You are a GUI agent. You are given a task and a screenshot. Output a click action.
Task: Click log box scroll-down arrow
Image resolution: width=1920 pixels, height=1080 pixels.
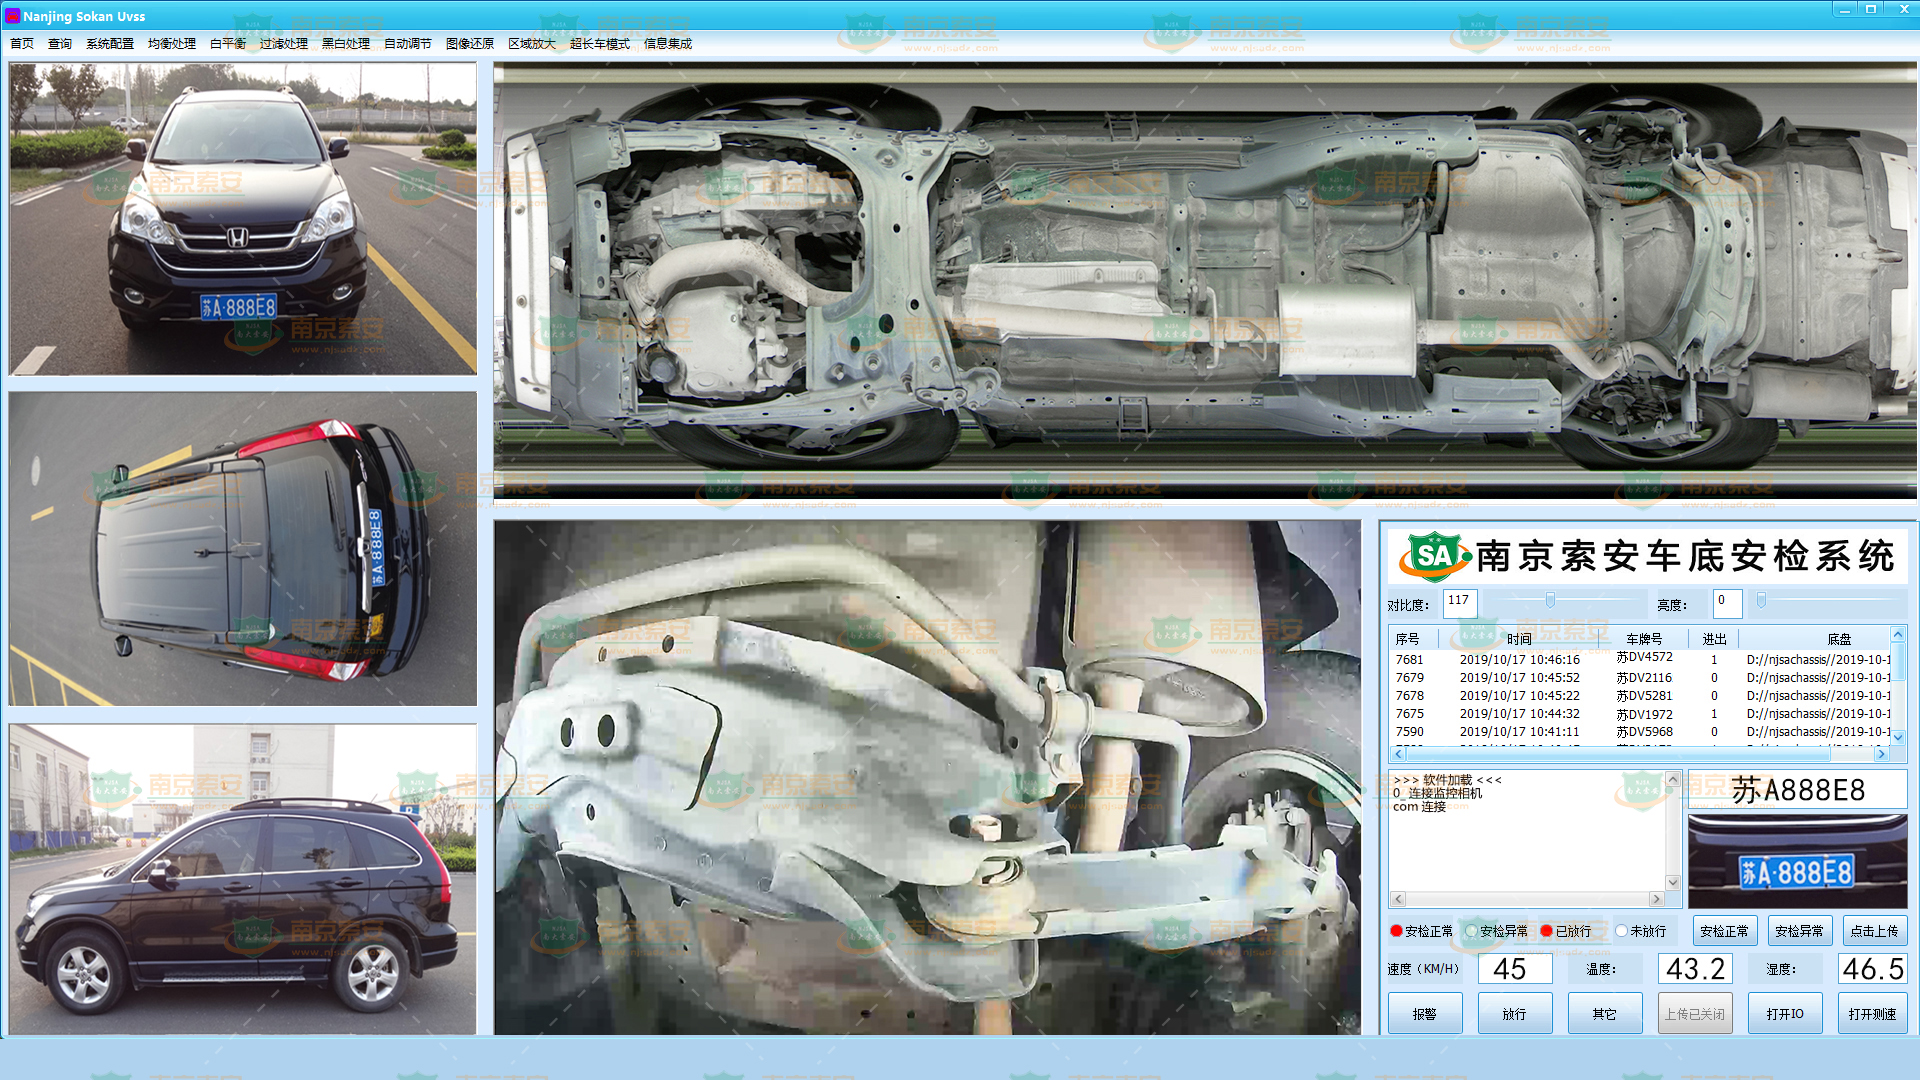pos(1672,882)
